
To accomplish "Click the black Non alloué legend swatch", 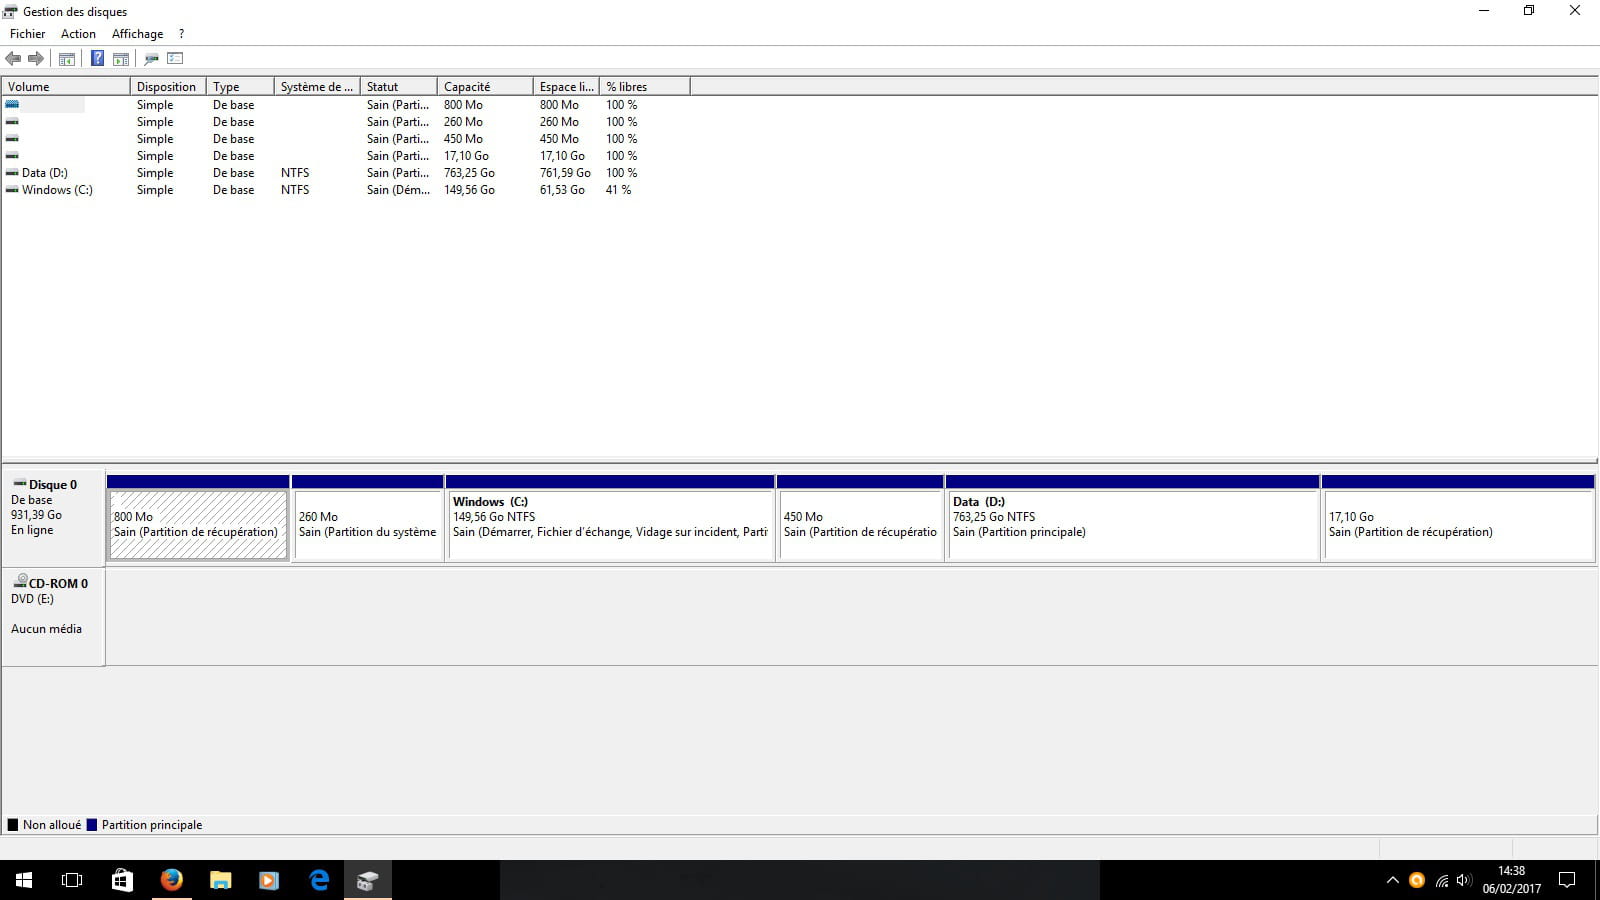I will coord(13,825).
